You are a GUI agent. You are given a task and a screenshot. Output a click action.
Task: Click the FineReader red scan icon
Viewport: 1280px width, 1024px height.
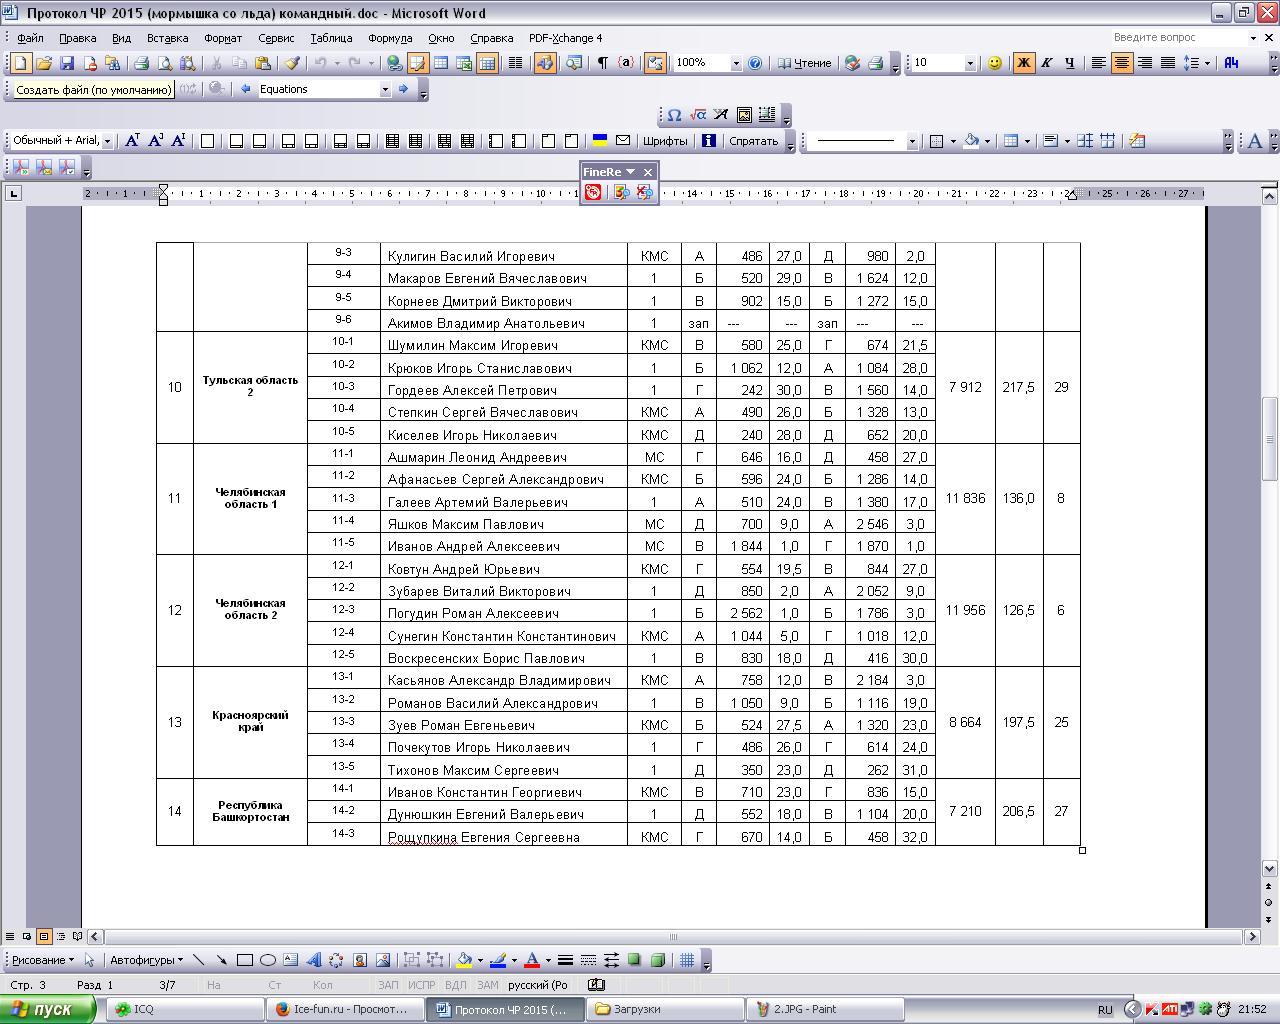click(593, 192)
